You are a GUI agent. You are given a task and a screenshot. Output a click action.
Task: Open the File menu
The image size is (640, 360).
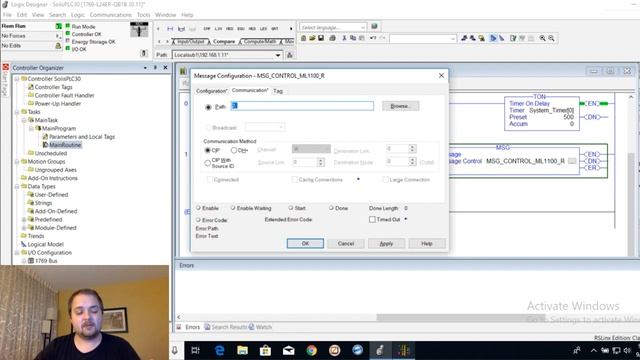click(x=7, y=15)
